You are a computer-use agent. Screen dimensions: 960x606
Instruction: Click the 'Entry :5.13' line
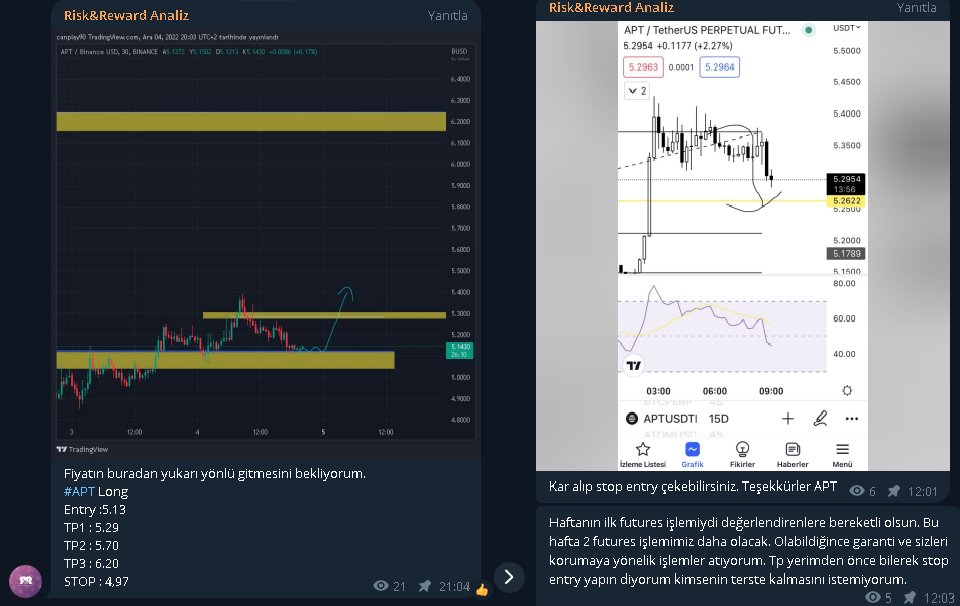click(x=94, y=509)
